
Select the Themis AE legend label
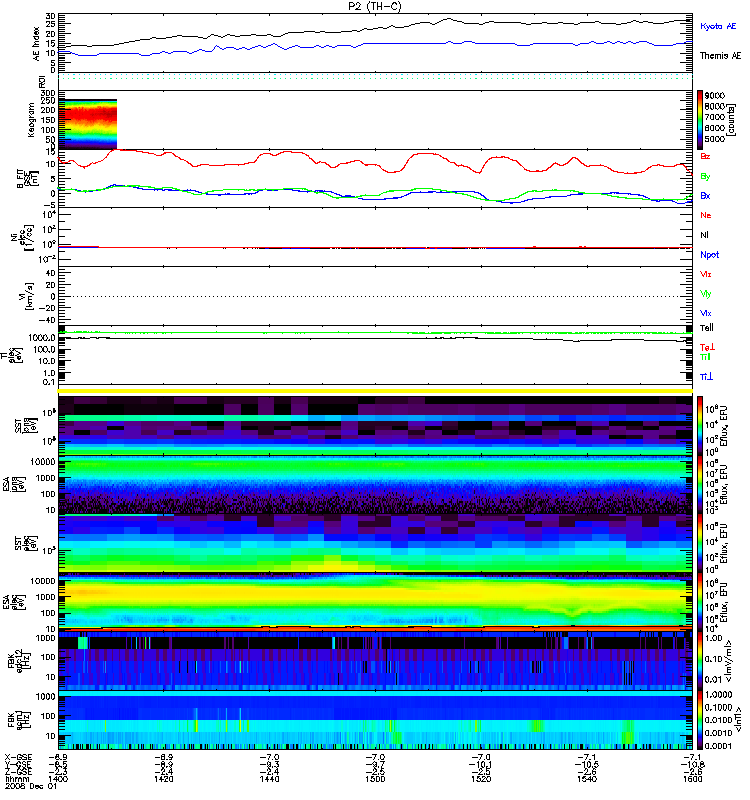(720, 56)
